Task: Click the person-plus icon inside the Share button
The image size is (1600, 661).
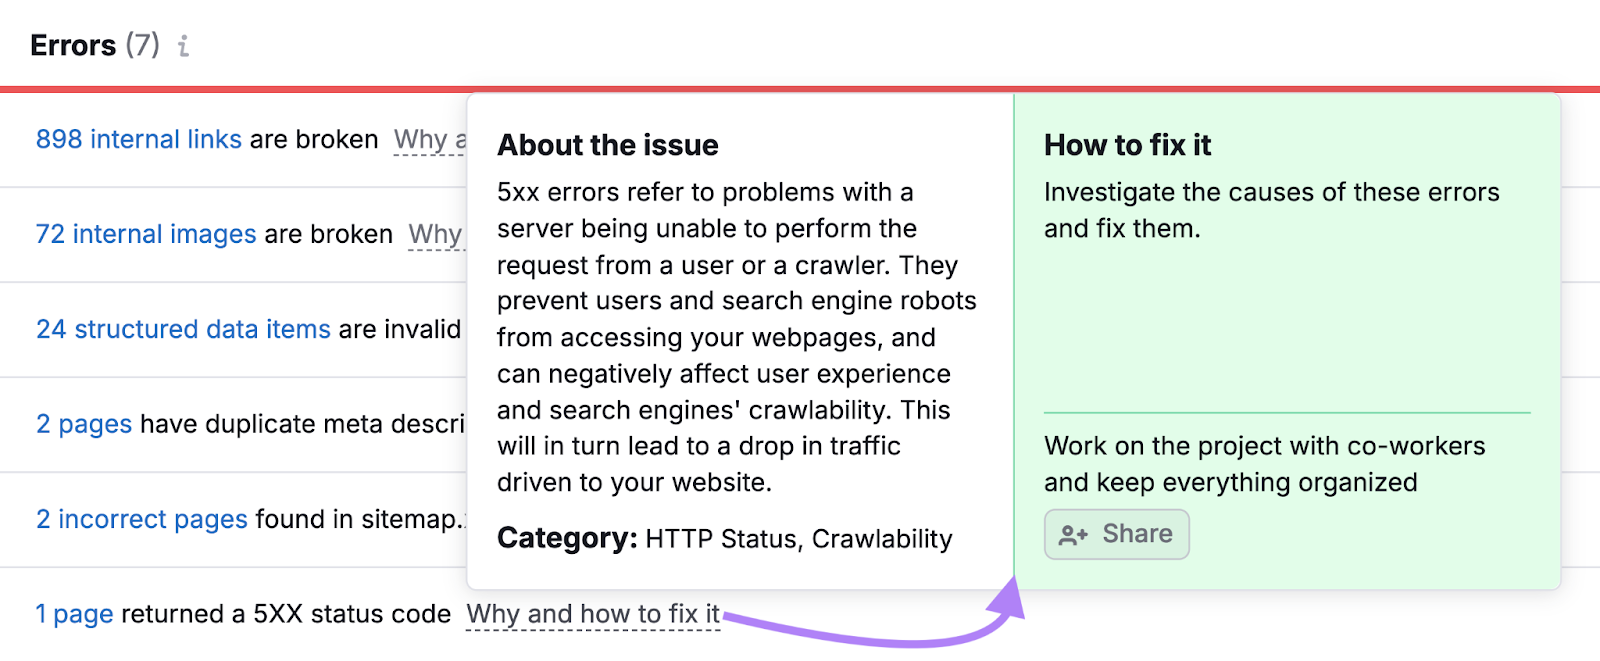Action: [x=1073, y=534]
